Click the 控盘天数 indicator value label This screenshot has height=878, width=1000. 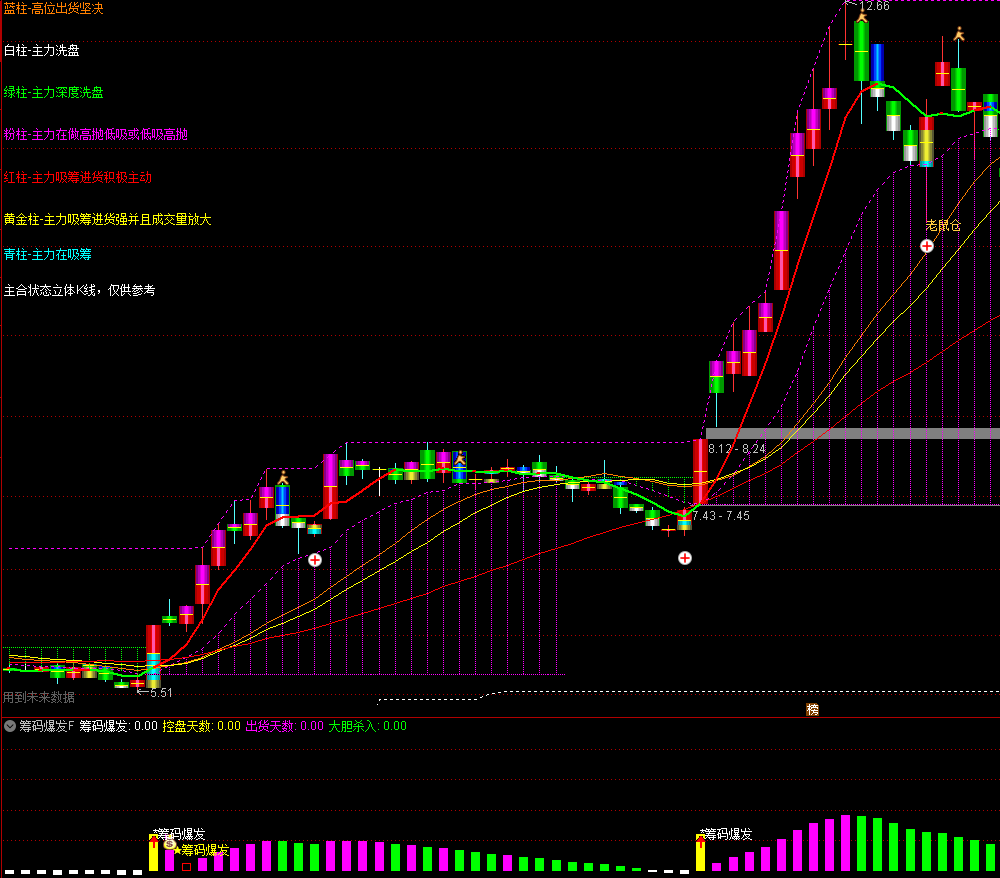pyautogui.click(x=201, y=726)
